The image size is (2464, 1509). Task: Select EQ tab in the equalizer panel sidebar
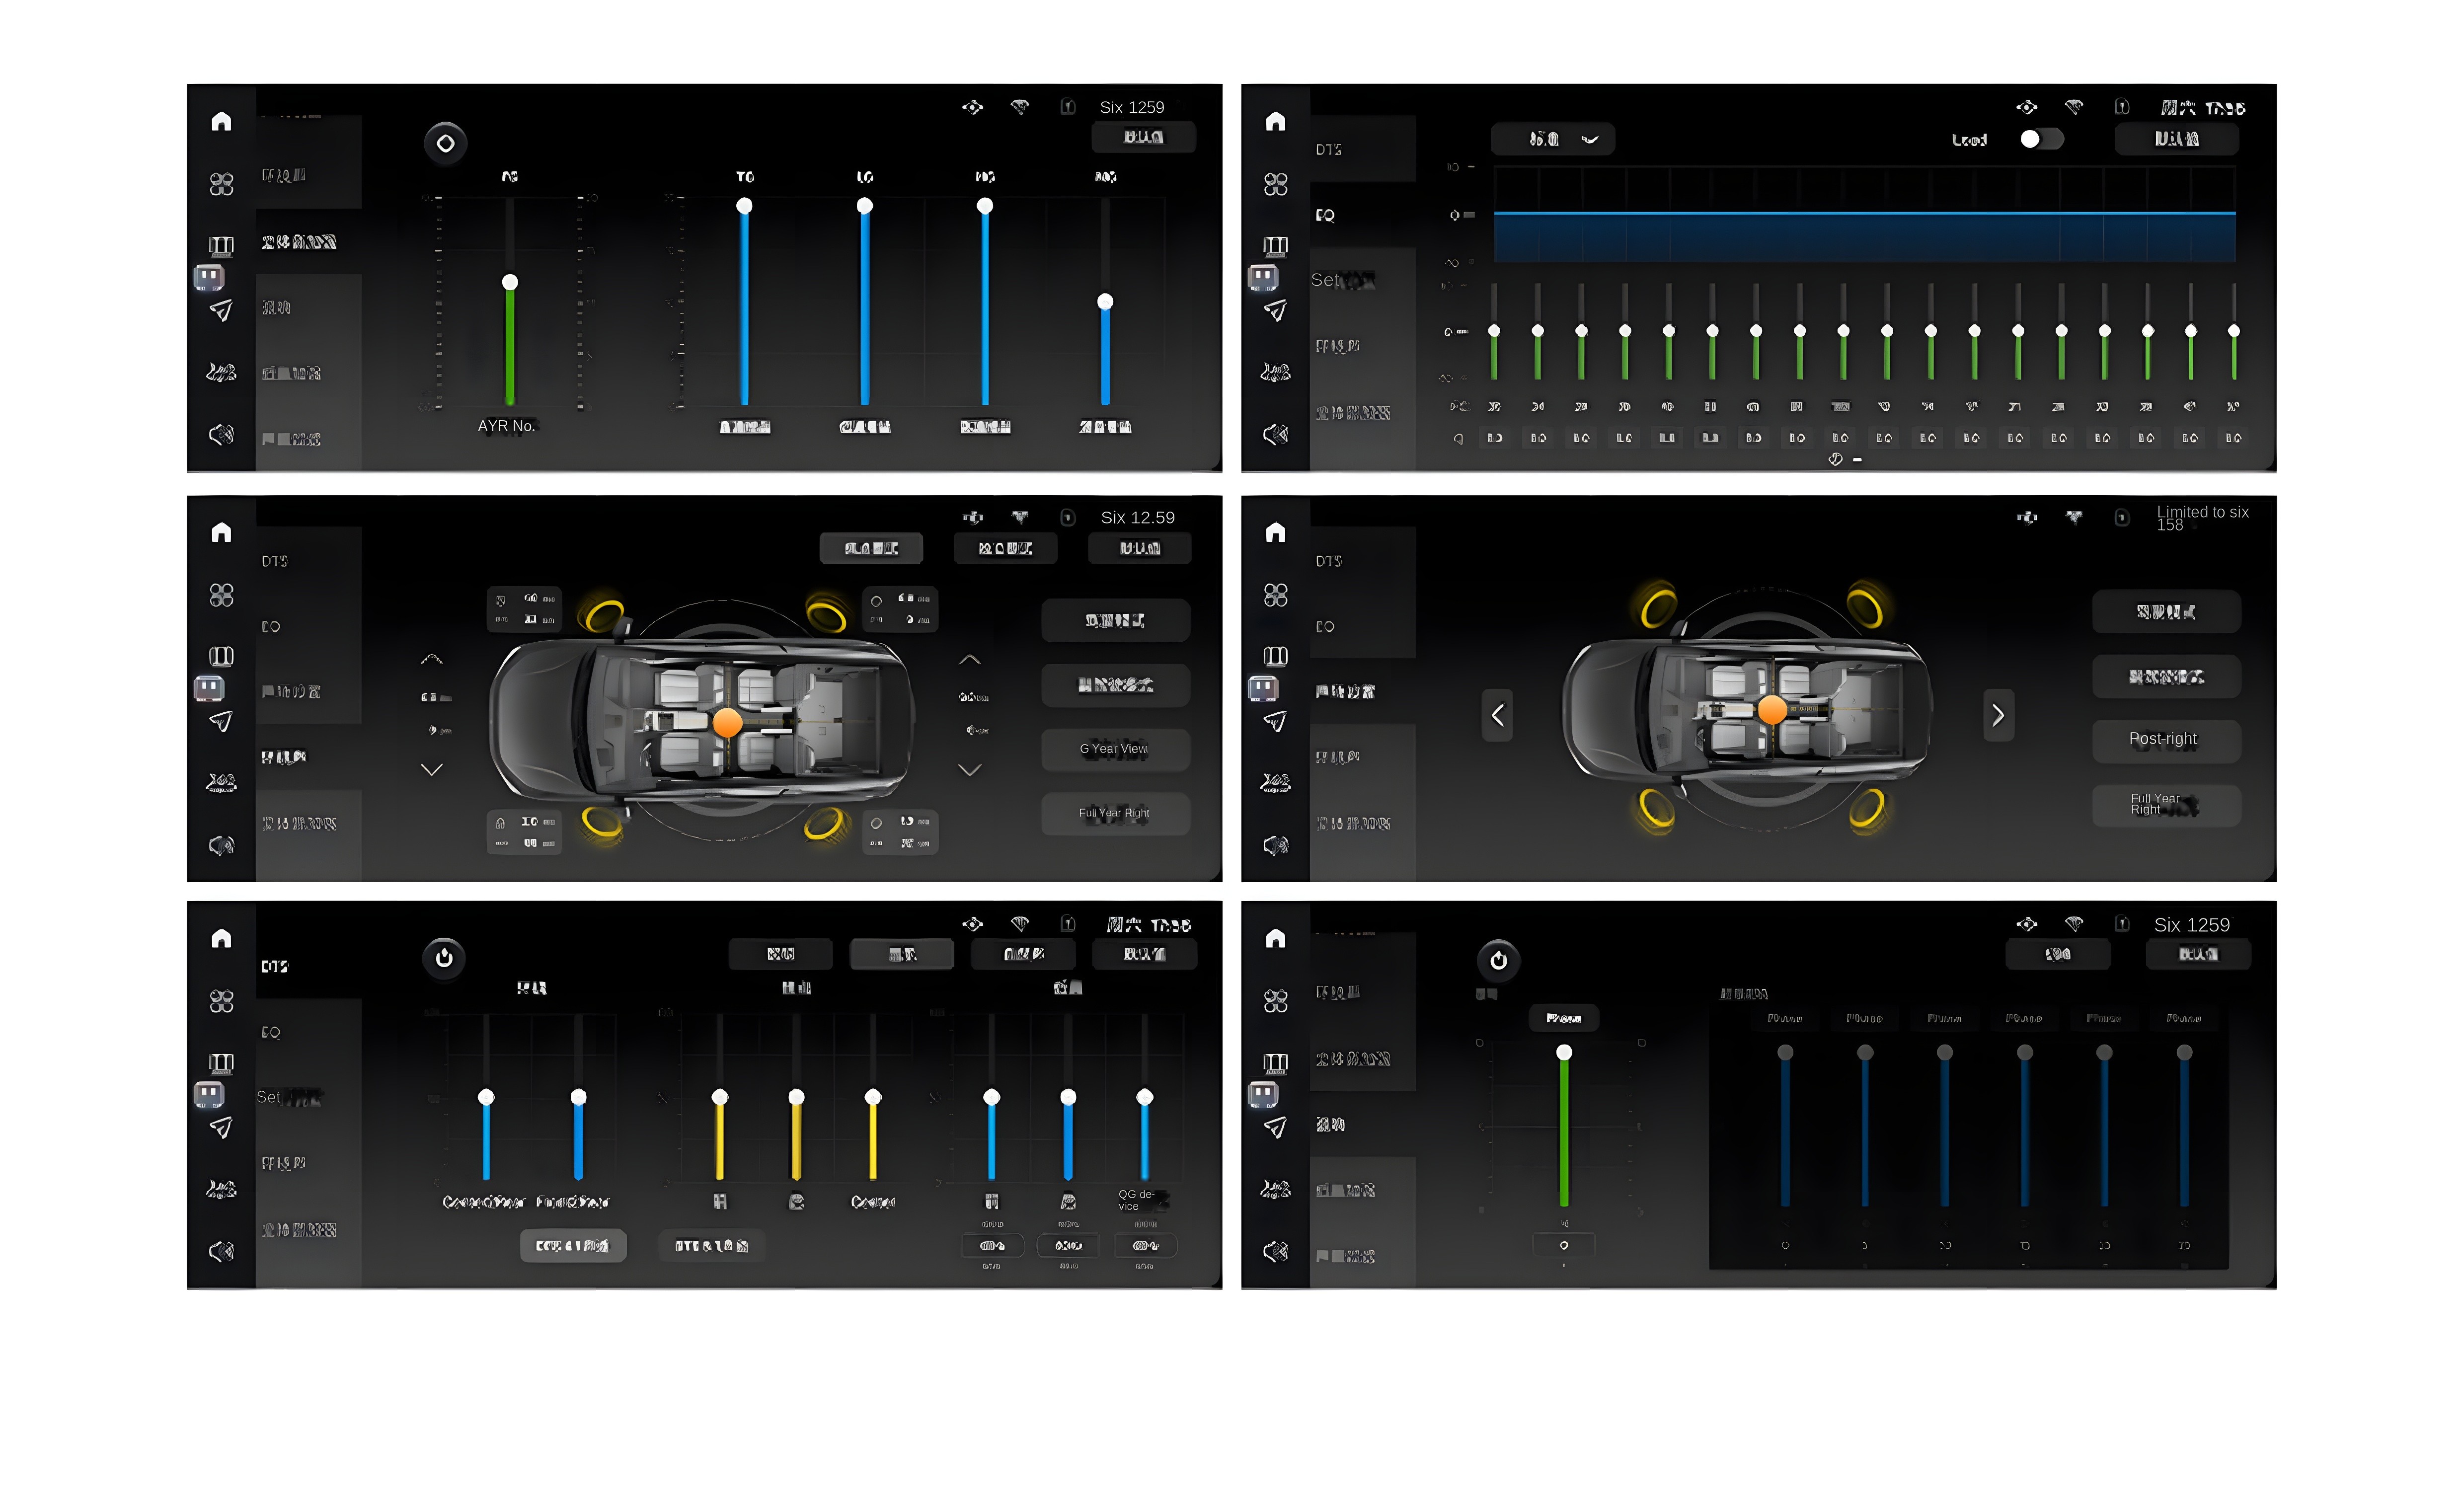(x=1326, y=216)
